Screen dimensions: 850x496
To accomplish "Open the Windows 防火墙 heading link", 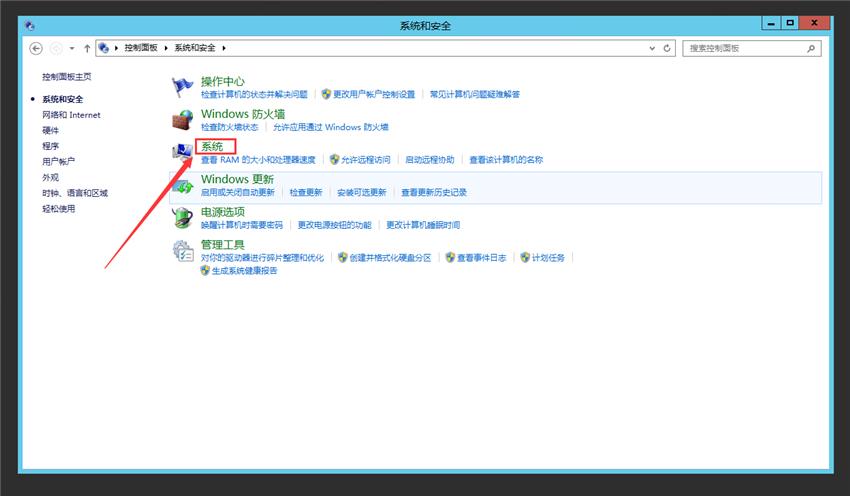I will pyautogui.click(x=243, y=114).
